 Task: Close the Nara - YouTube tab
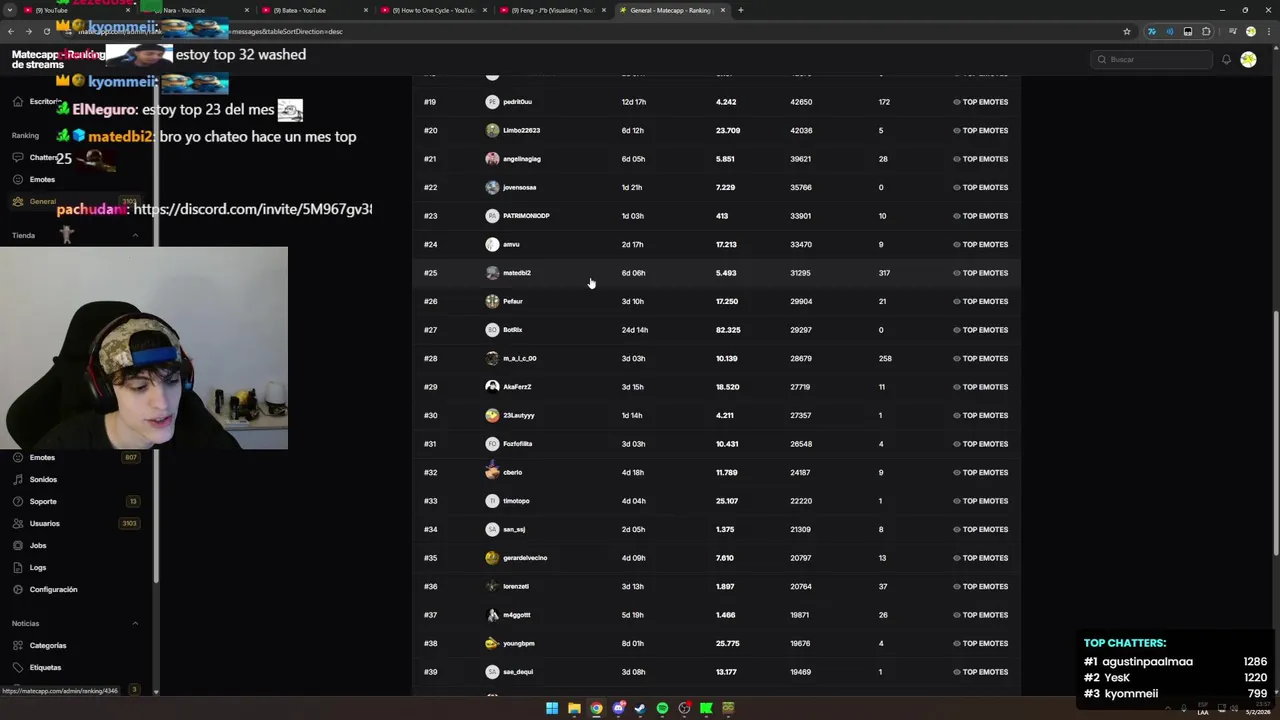pyautogui.click(x=247, y=10)
